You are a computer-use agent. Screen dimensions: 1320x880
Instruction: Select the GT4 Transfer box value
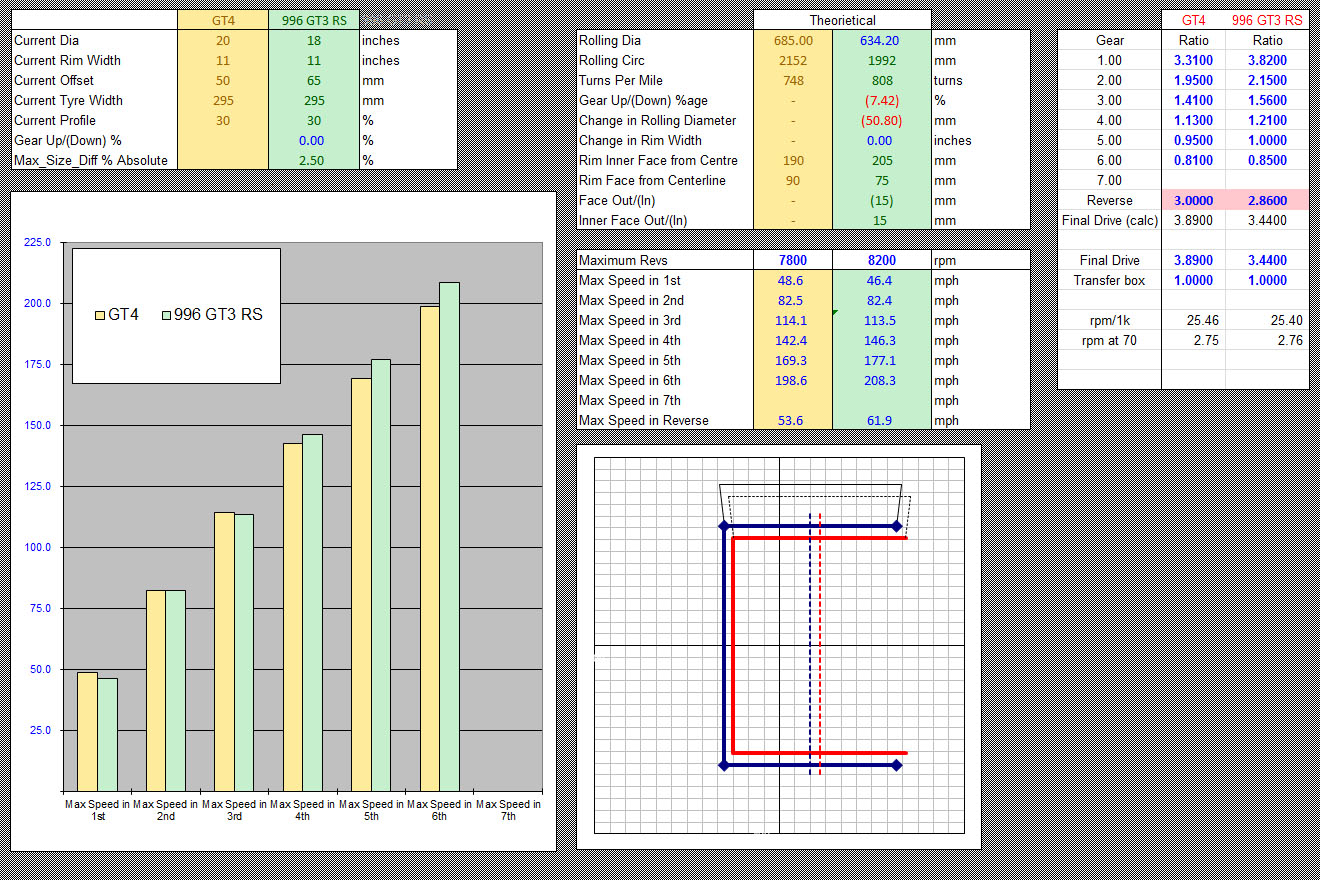[1194, 281]
